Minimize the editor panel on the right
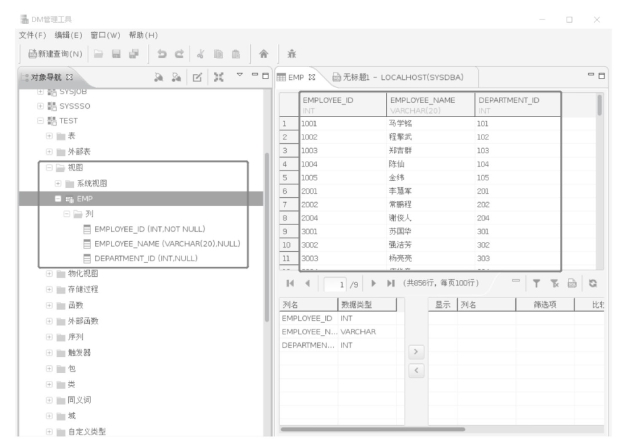624x439 pixels. pos(591,74)
